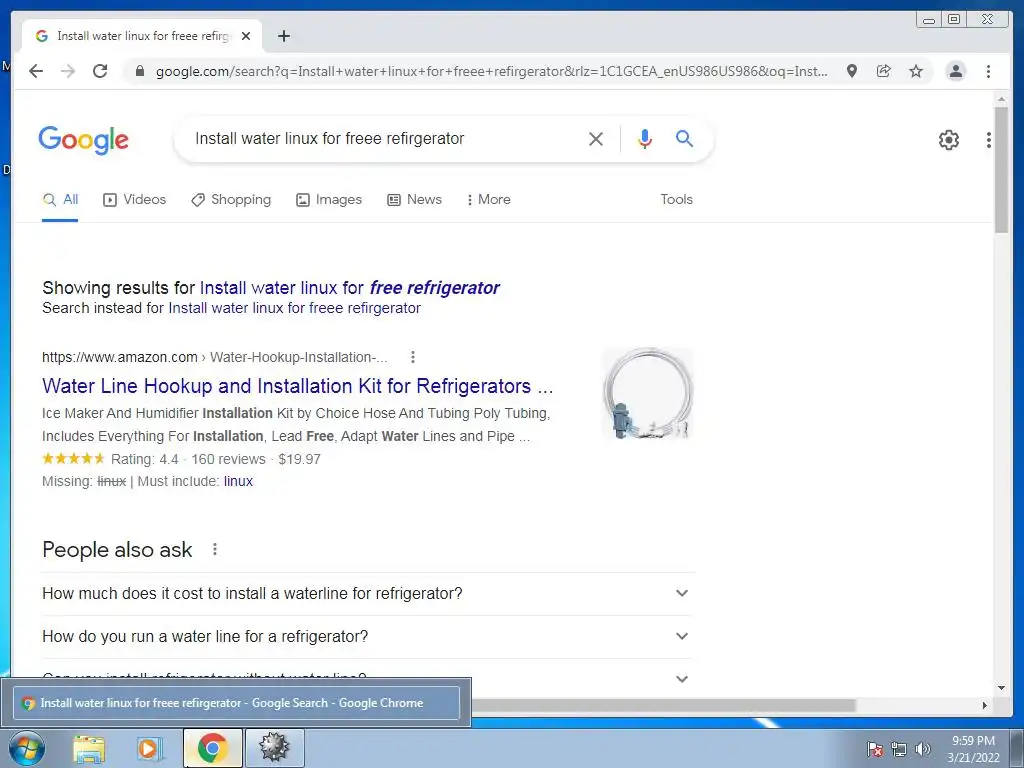Submit search with magnifier icon

pyautogui.click(x=684, y=138)
